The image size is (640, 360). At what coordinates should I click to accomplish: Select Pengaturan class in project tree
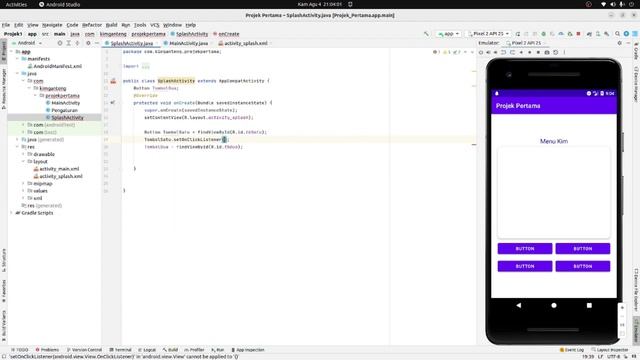point(62,110)
